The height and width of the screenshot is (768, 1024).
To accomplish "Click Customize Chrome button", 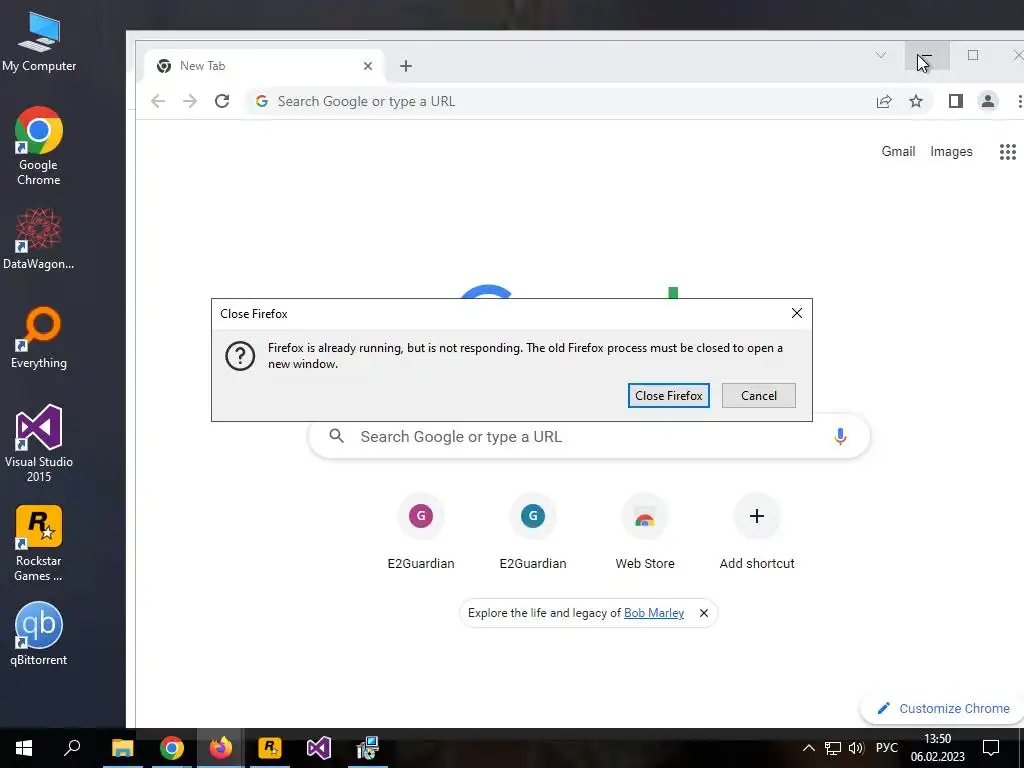I will pyautogui.click(x=943, y=708).
